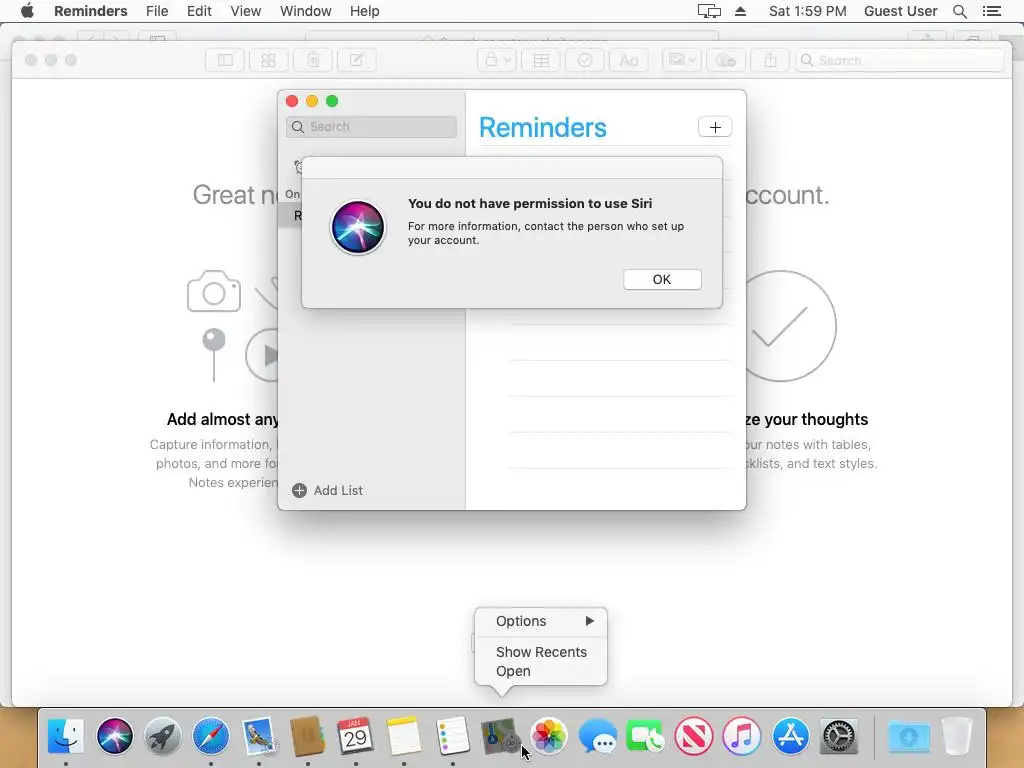Click the green zoom button on Reminders window
1024x768 pixels.
pos(332,101)
